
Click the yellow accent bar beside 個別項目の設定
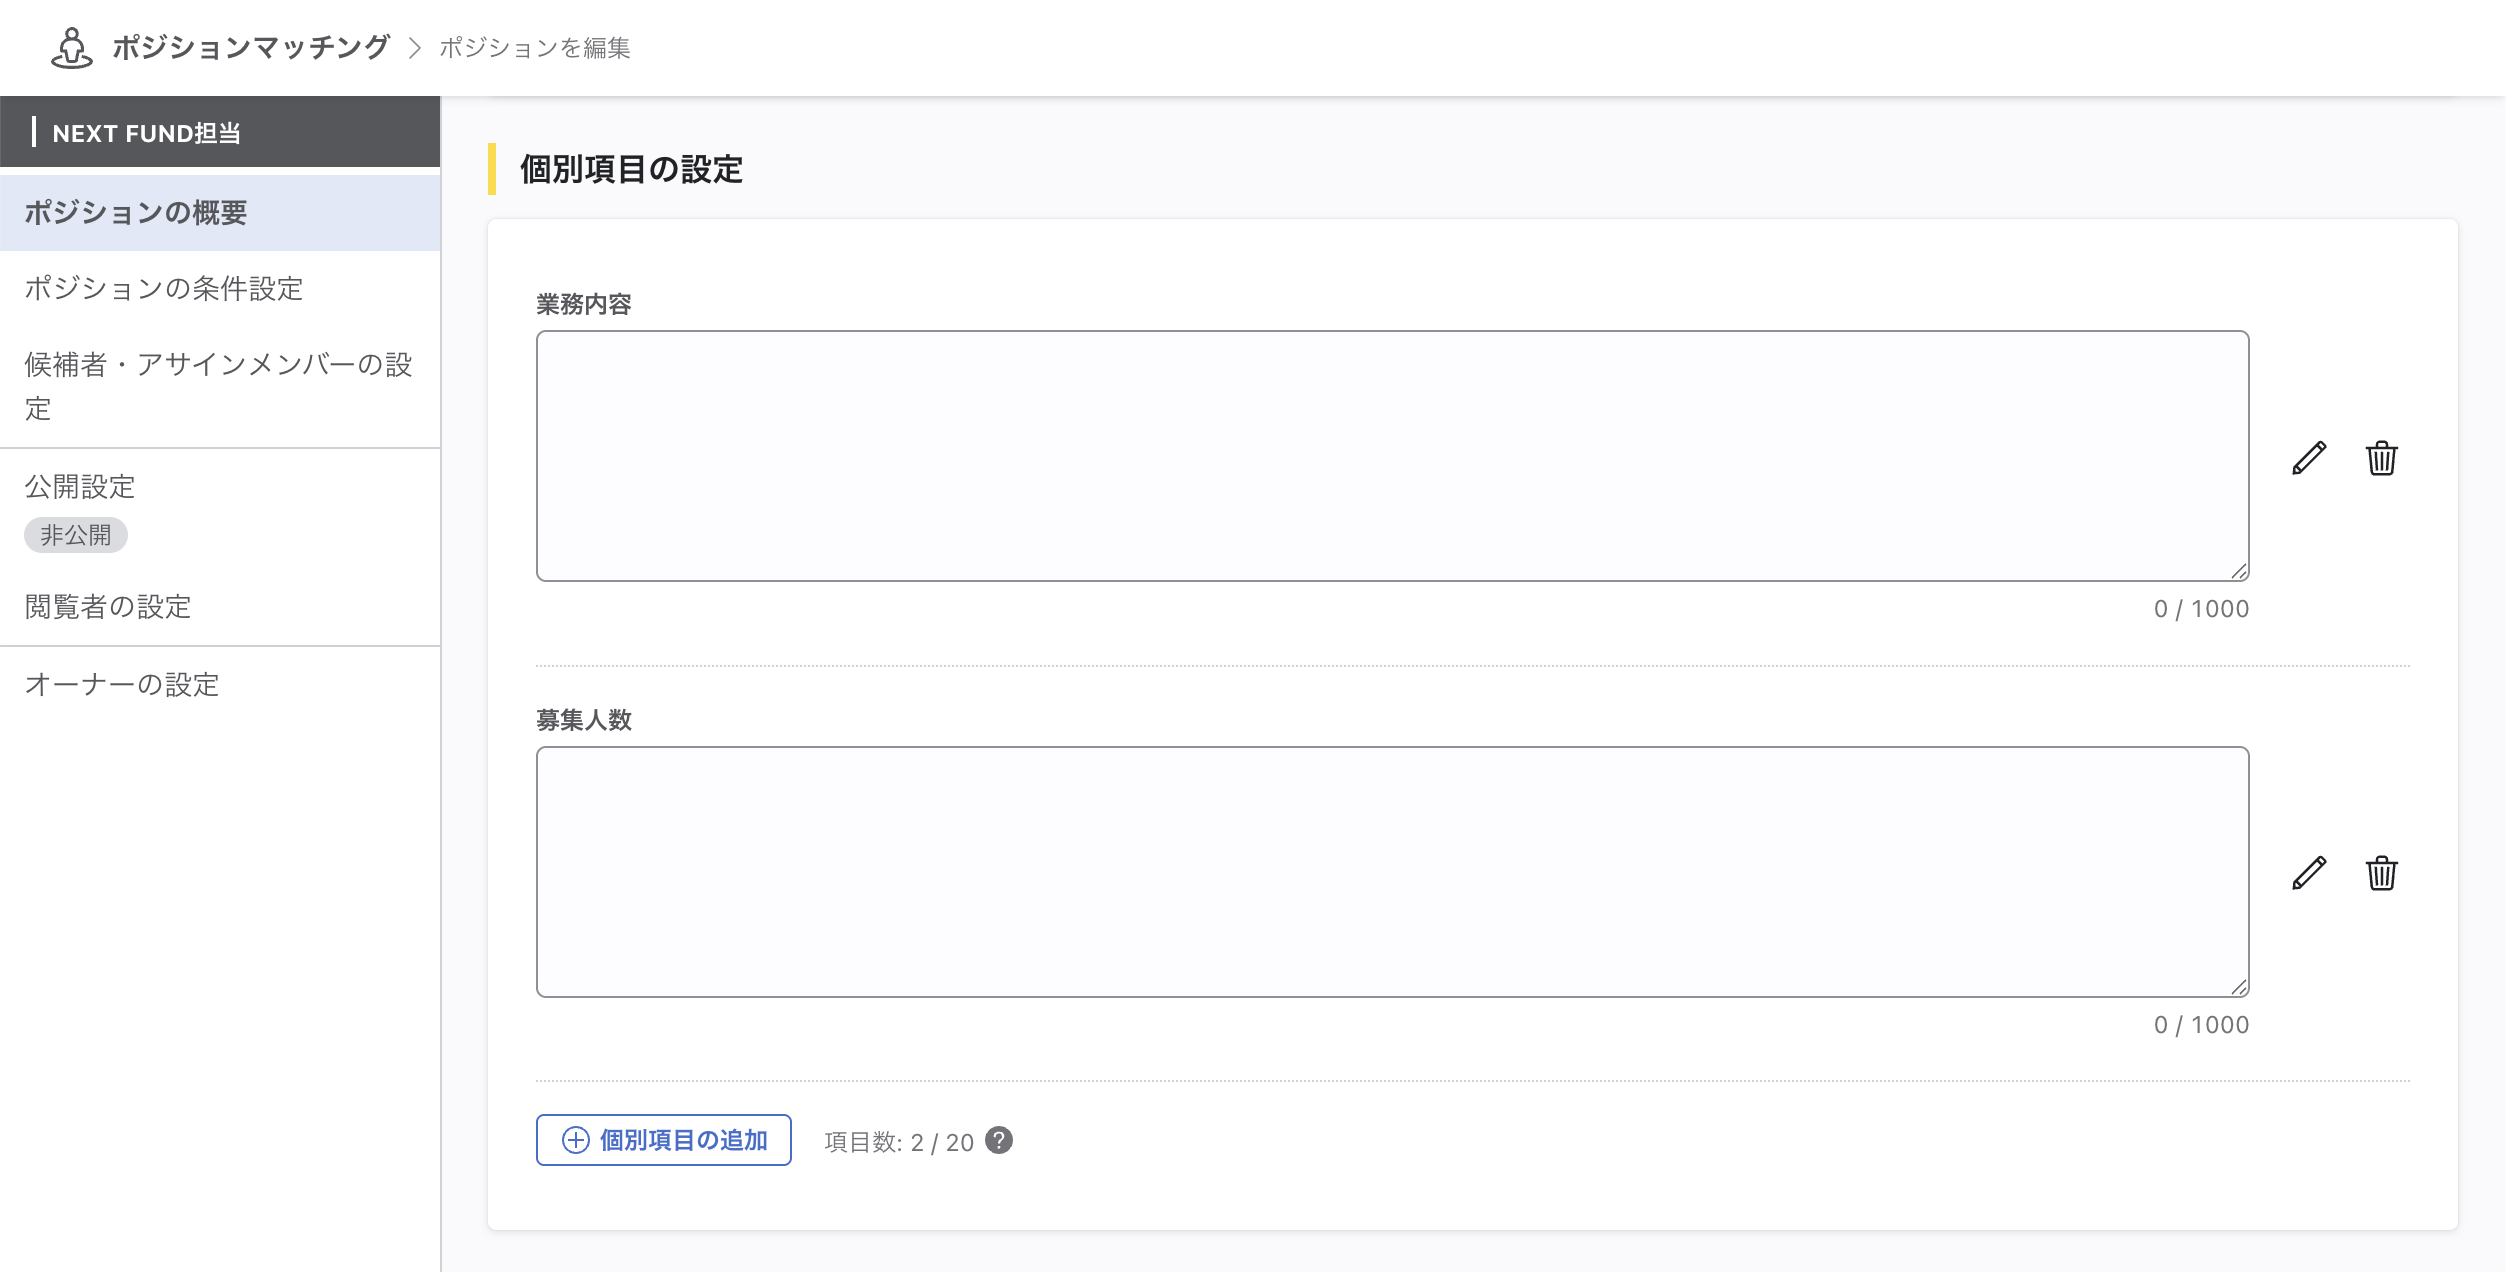pyautogui.click(x=494, y=169)
